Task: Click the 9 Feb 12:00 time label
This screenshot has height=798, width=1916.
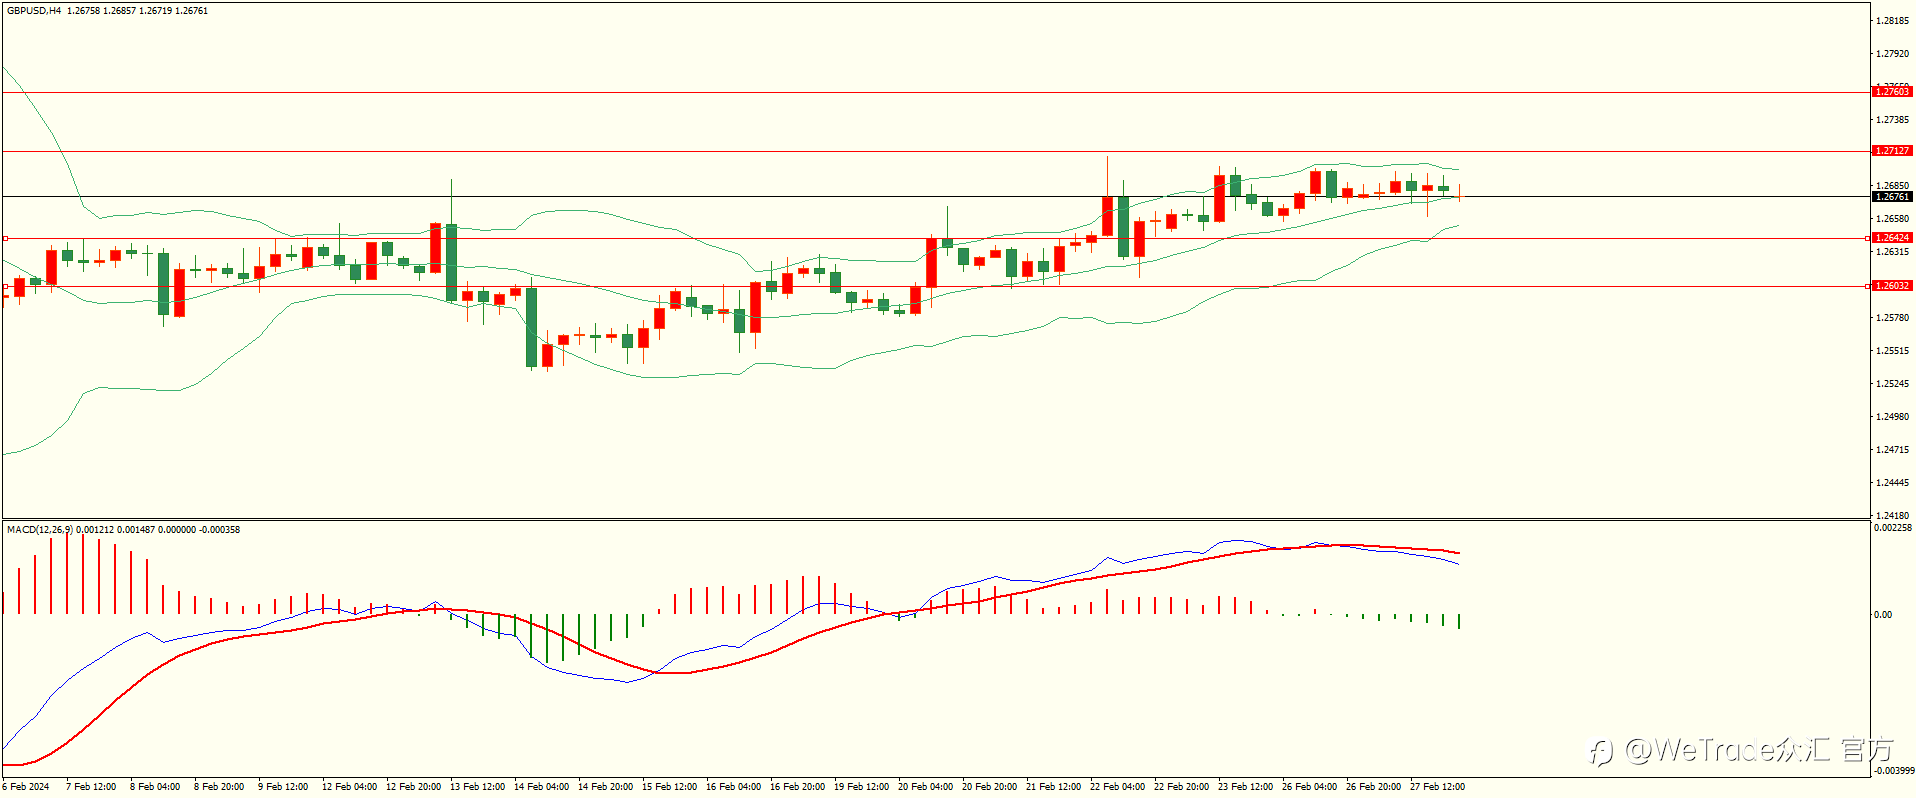Action: 283,787
